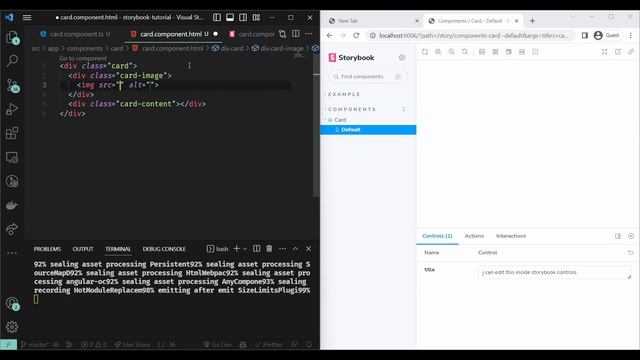Click the 'components' breadcrumb segment
This screenshot has height=360, width=640.
tap(84, 49)
